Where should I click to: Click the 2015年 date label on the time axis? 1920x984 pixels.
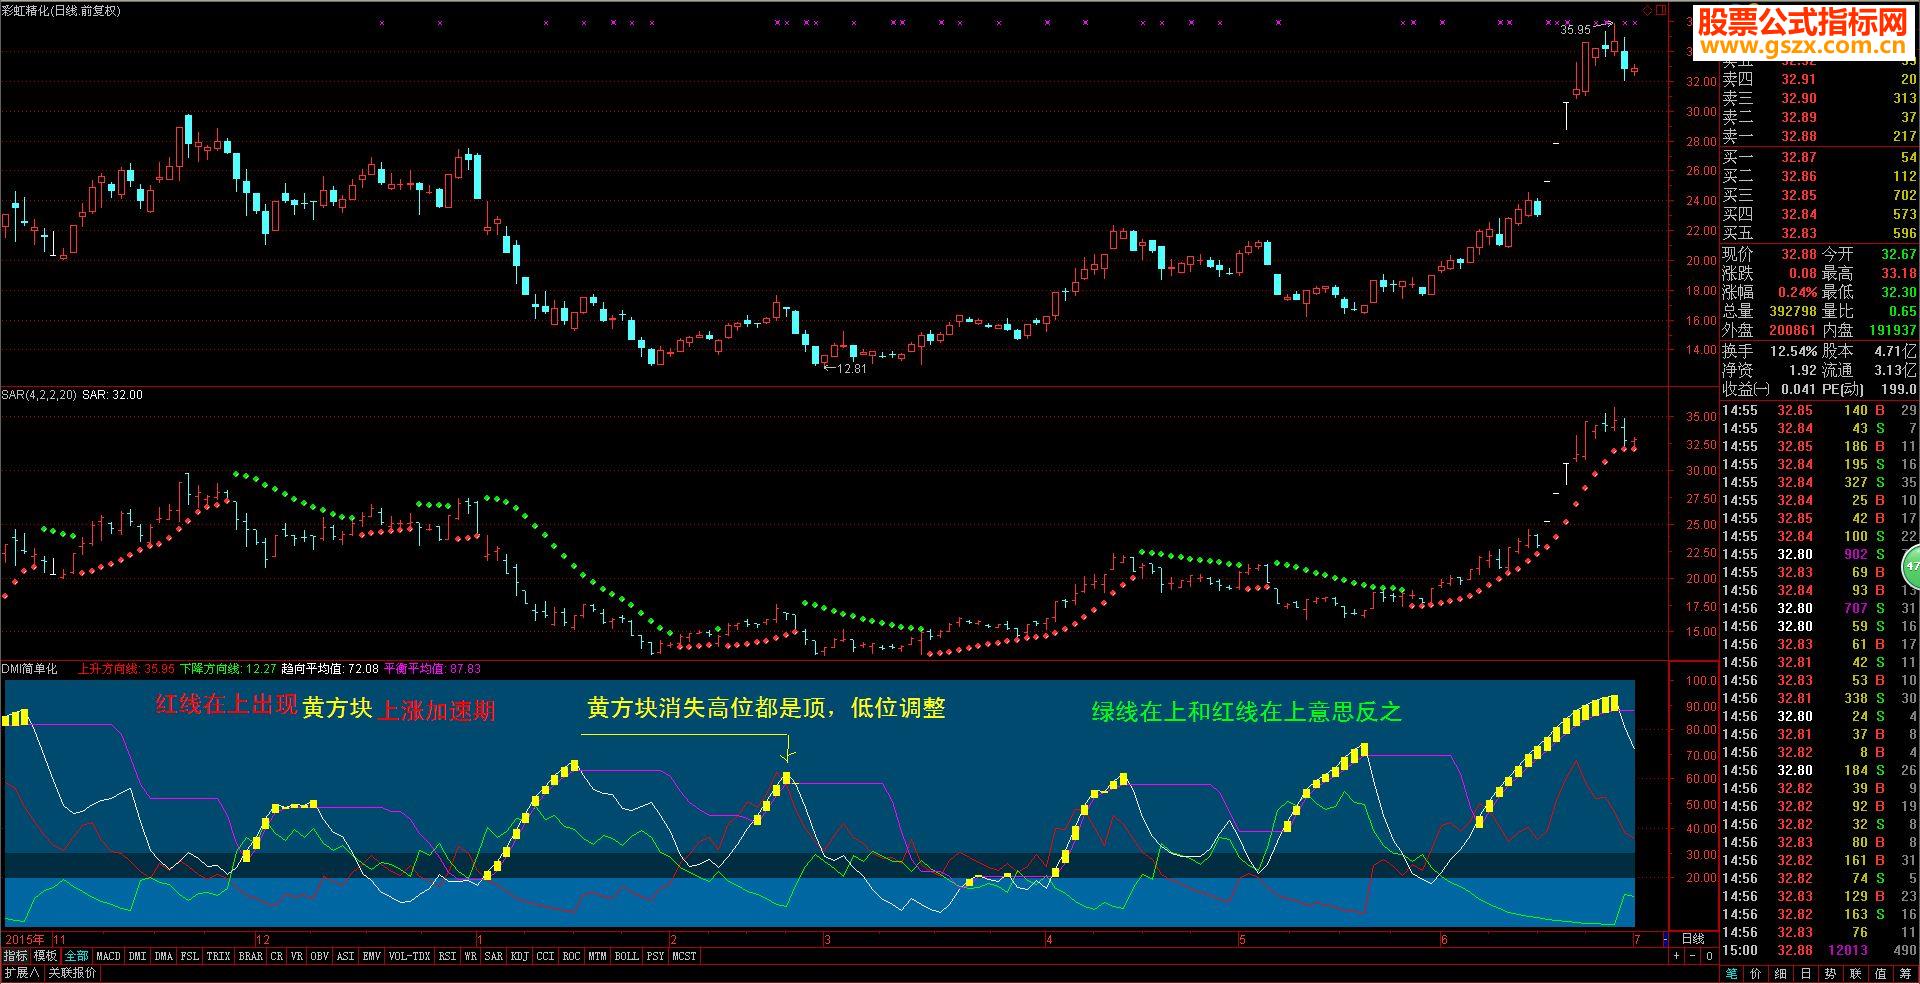25,940
